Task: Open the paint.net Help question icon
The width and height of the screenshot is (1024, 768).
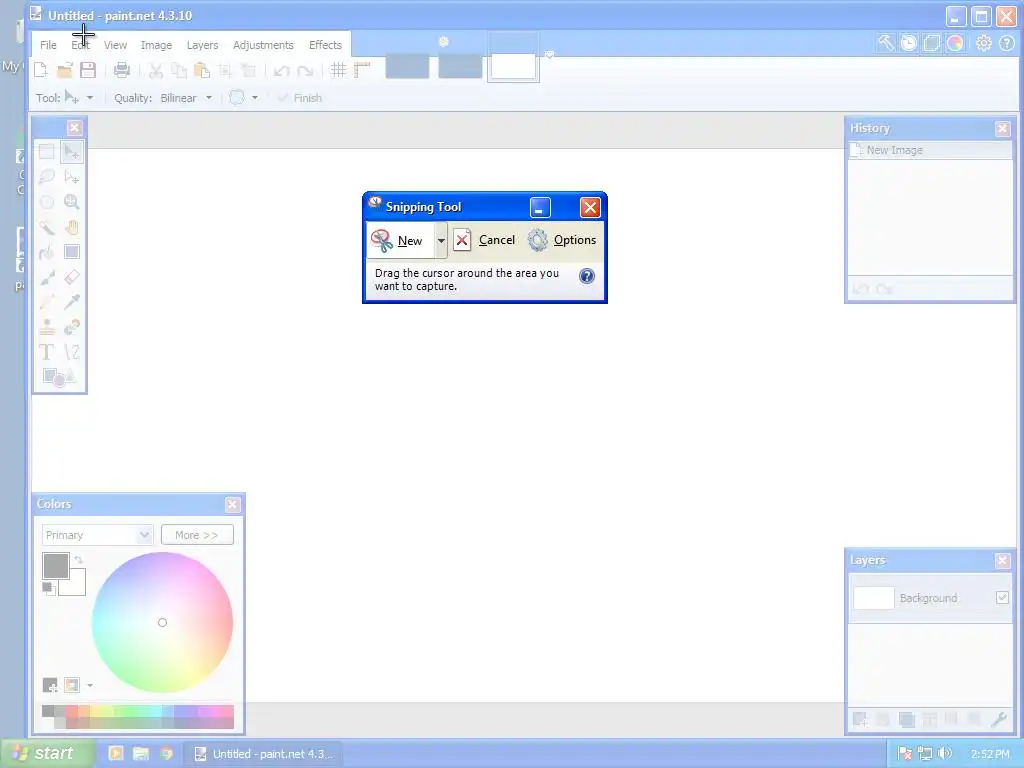Action: pyautogui.click(x=1007, y=43)
